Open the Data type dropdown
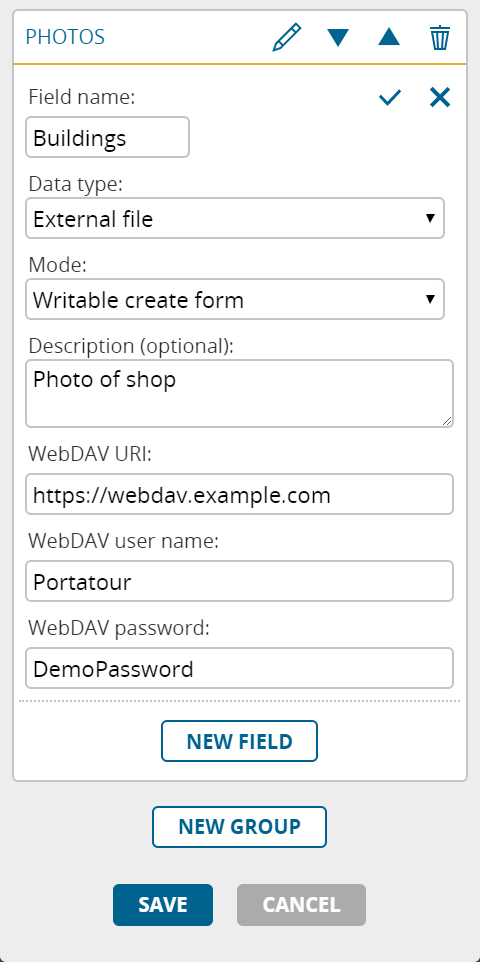Viewport: 480px width, 962px height. point(234,218)
